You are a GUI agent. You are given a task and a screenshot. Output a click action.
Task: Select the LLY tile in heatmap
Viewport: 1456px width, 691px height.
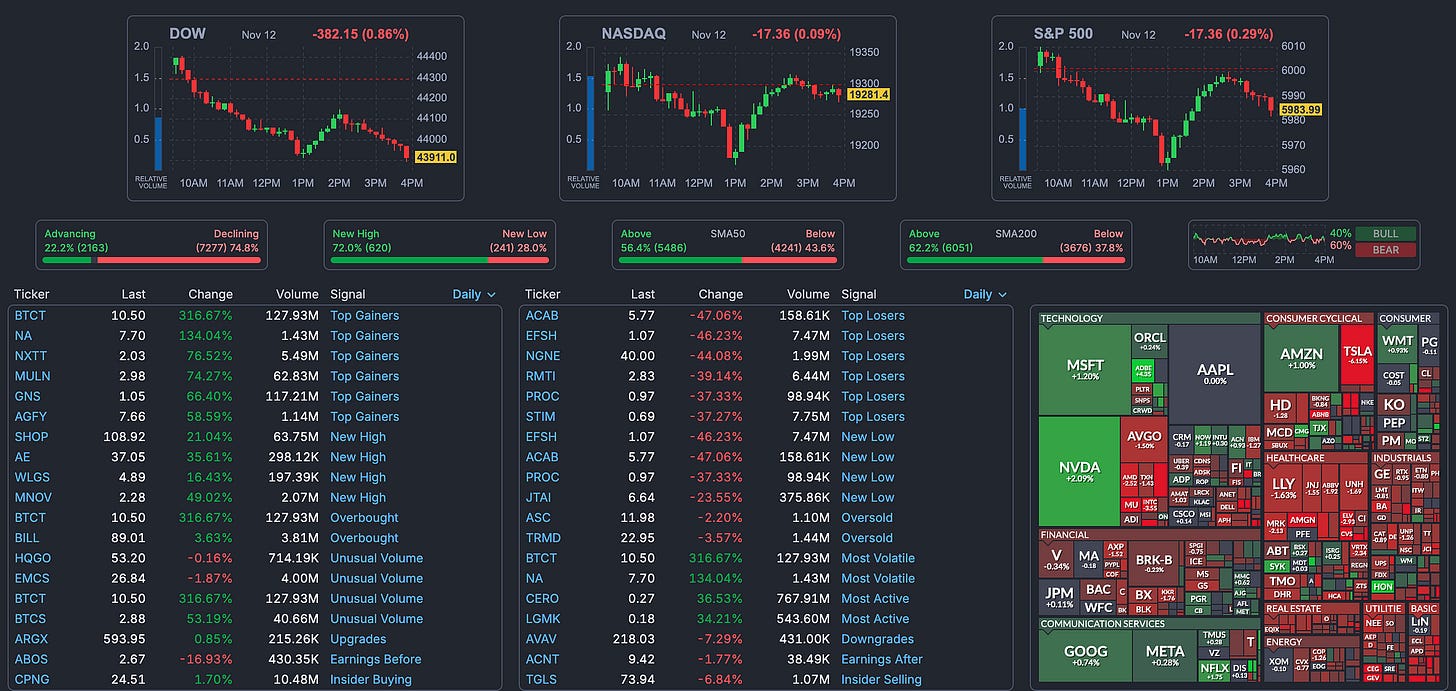click(1283, 488)
